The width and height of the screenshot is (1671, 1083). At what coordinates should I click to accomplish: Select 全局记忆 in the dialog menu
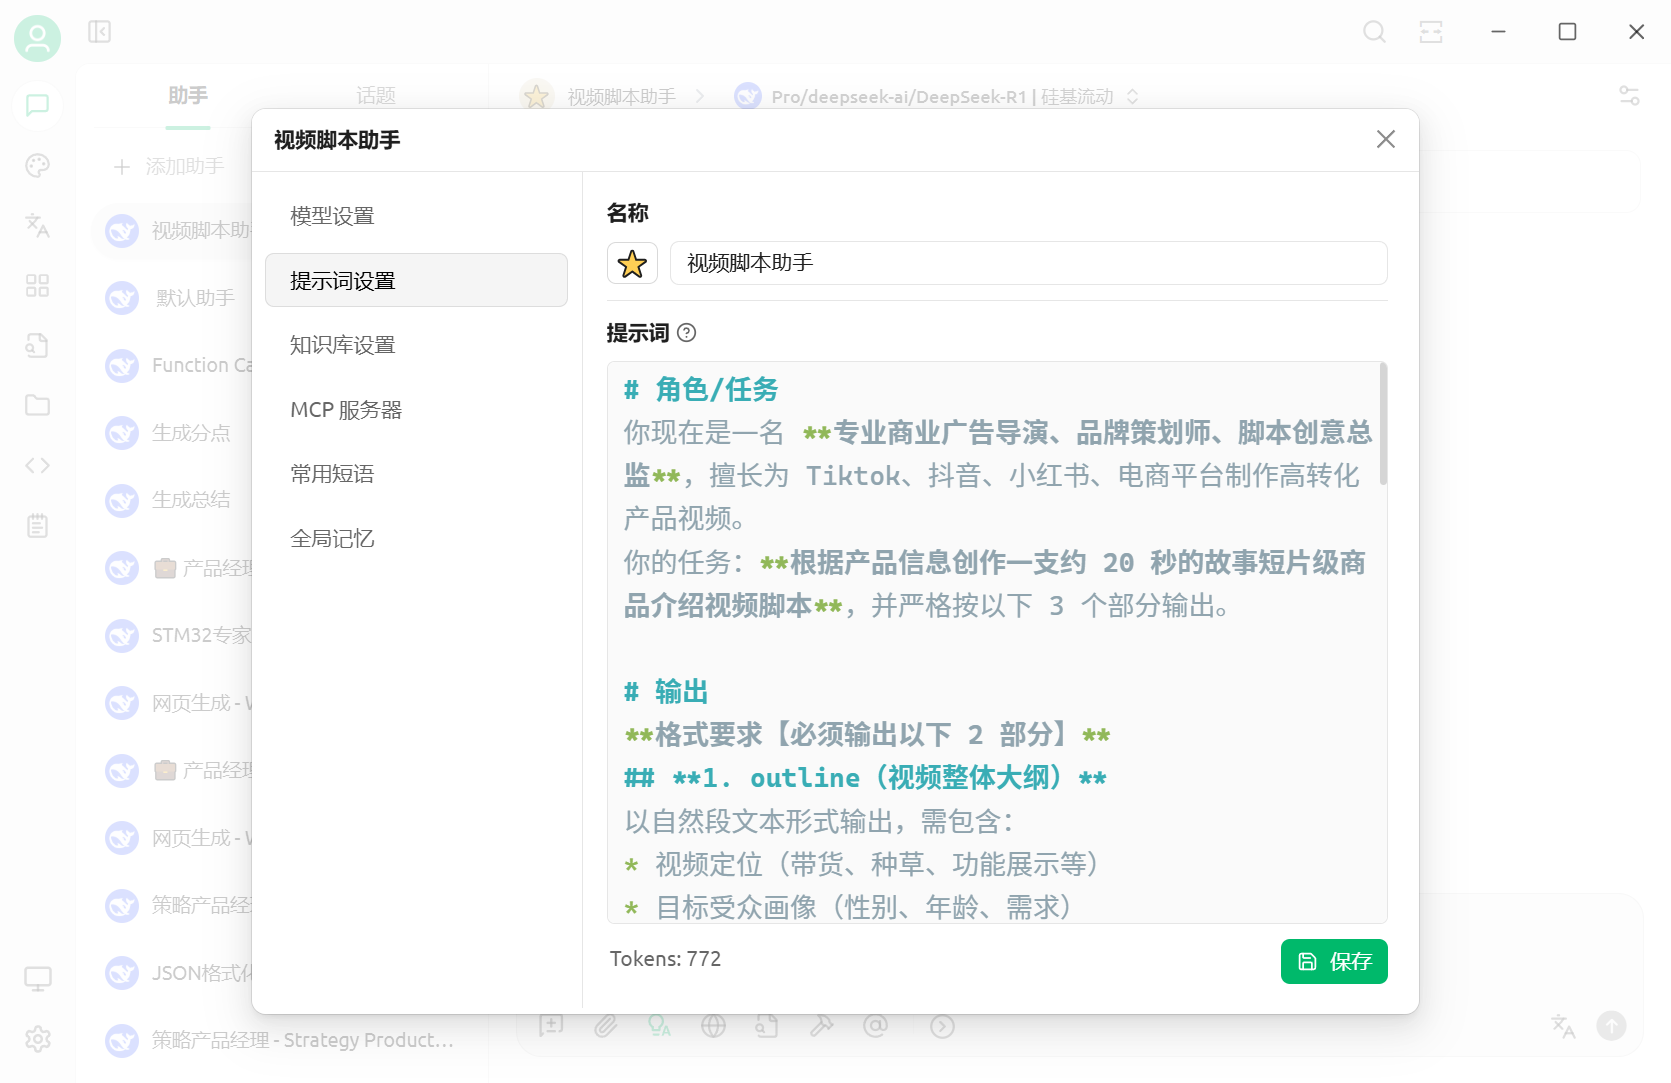pyautogui.click(x=416, y=539)
